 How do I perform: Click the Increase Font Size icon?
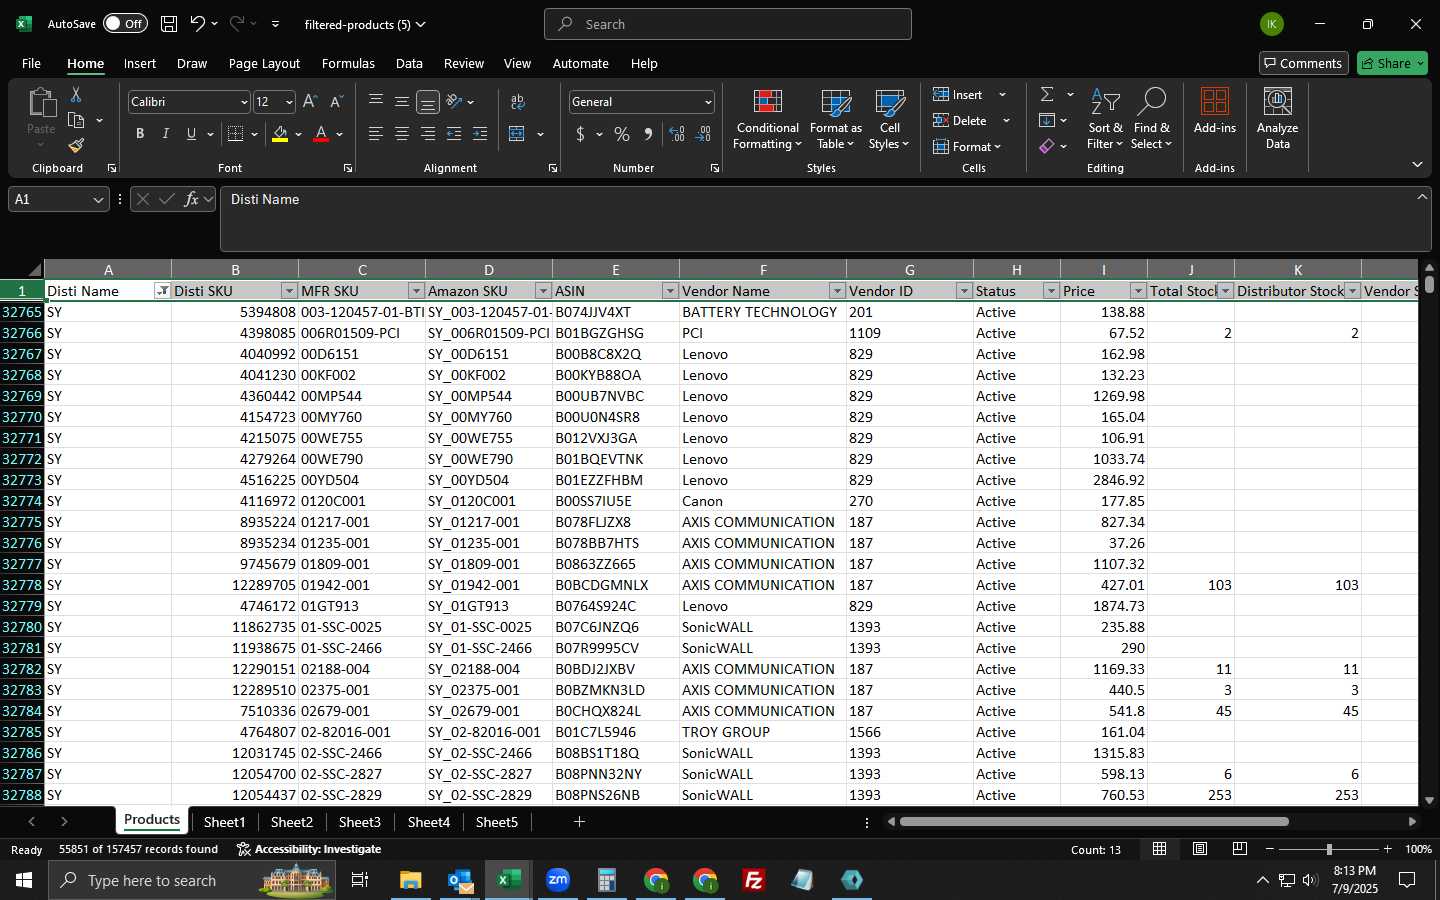(x=310, y=102)
